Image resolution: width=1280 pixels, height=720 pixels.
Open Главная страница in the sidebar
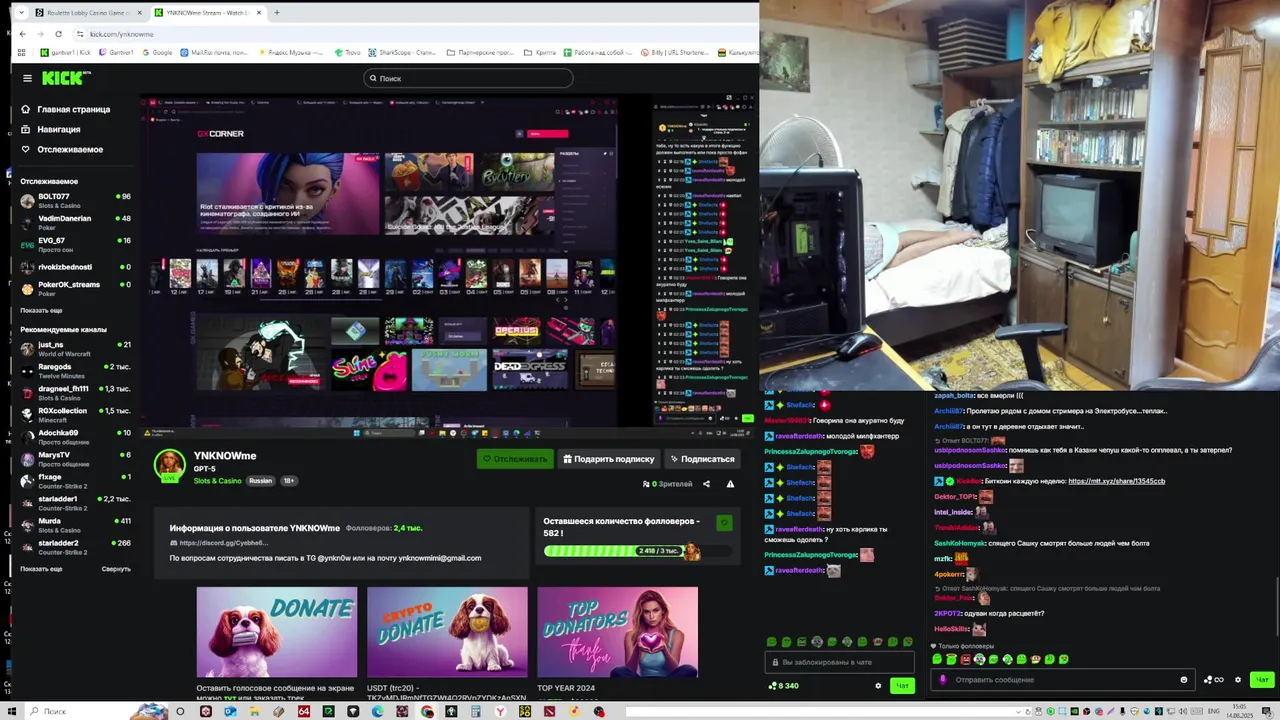coord(73,109)
